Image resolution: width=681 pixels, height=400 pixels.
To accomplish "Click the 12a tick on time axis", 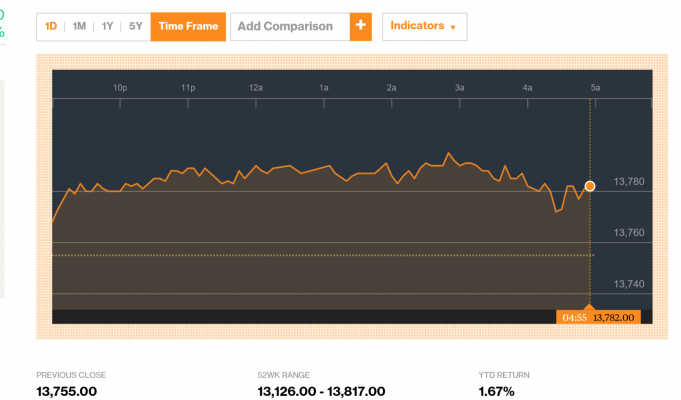I will [x=256, y=88].
